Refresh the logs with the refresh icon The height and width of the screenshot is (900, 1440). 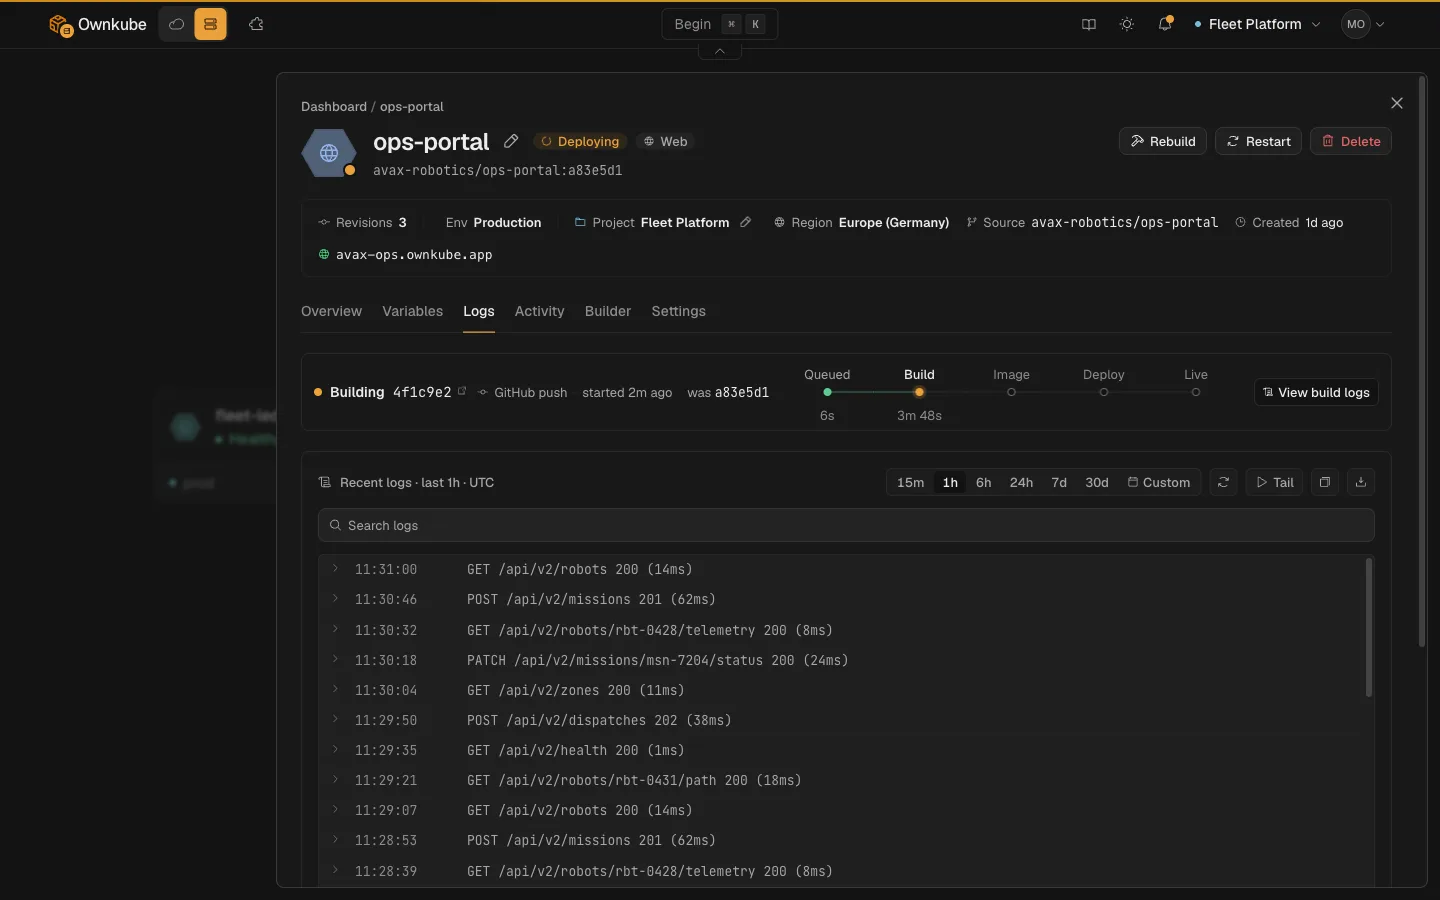coord(1223,482)
